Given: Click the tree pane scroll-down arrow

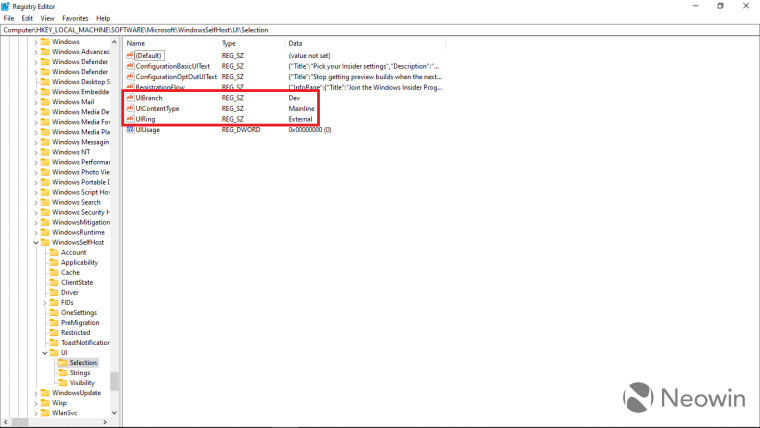Looking at the screenshot, I should (x=114, y=413).
